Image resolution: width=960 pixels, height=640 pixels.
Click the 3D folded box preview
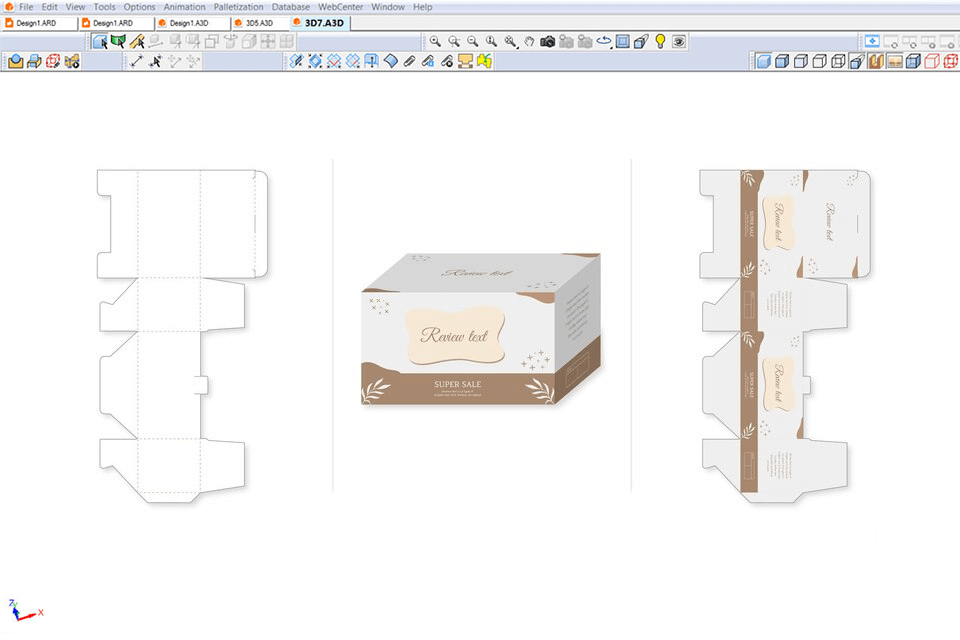(x=480, y=330)
